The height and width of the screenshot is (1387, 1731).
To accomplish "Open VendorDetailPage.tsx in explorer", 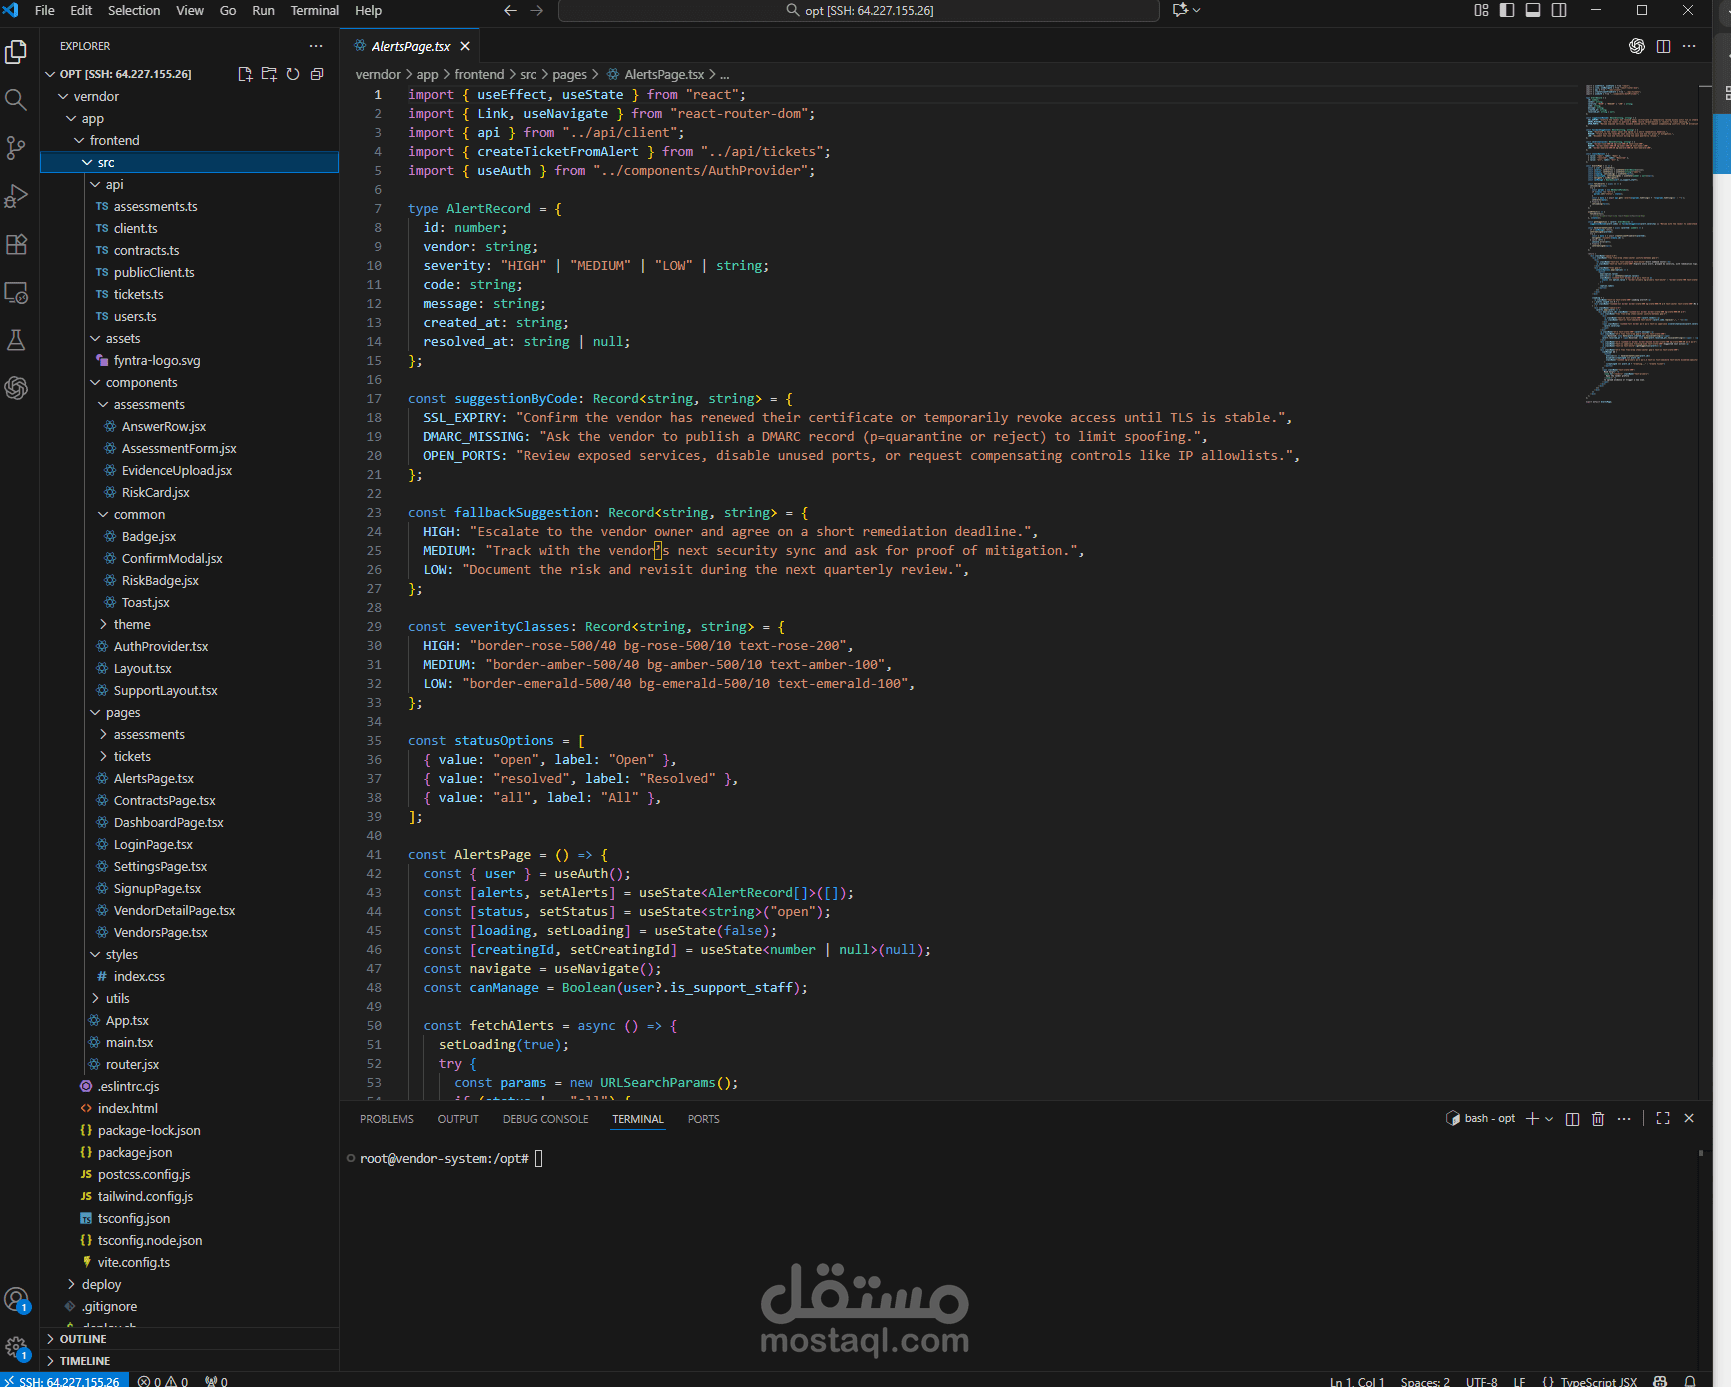I will click(x=174, y=910).
